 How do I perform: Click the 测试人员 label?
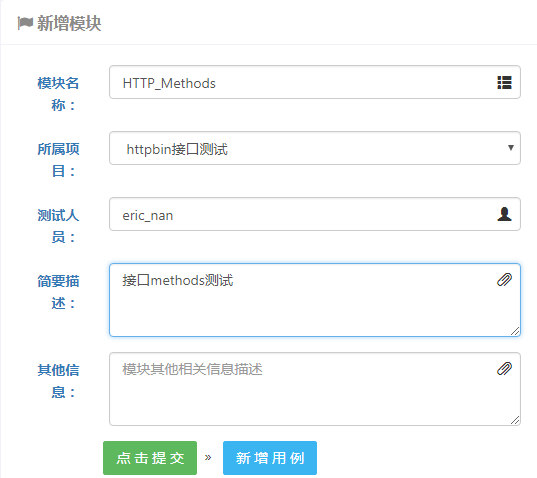(x=58, y=226)
